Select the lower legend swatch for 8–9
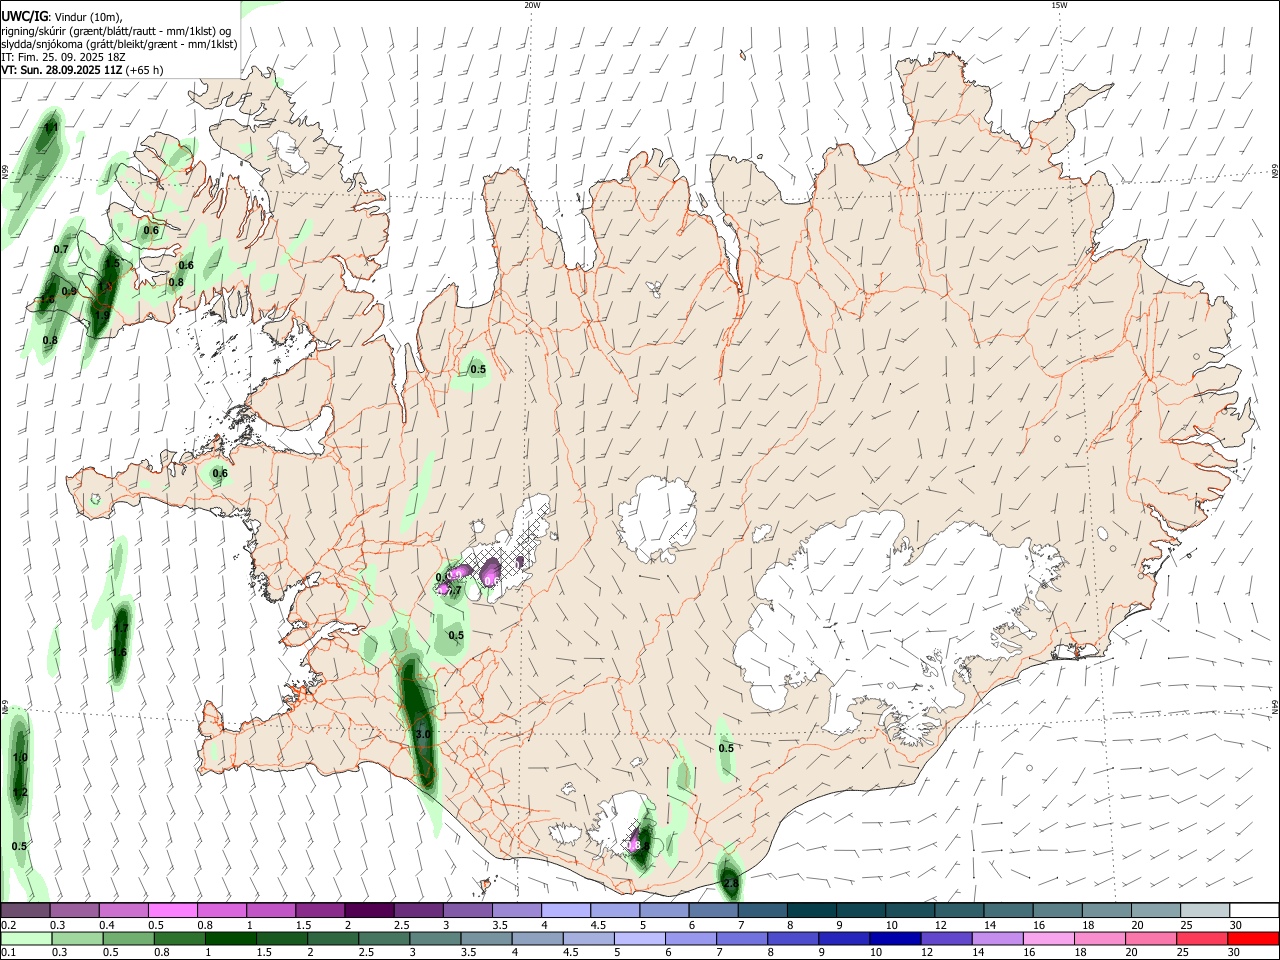The height and width of the screenshot is (960, 1280). 793,938
